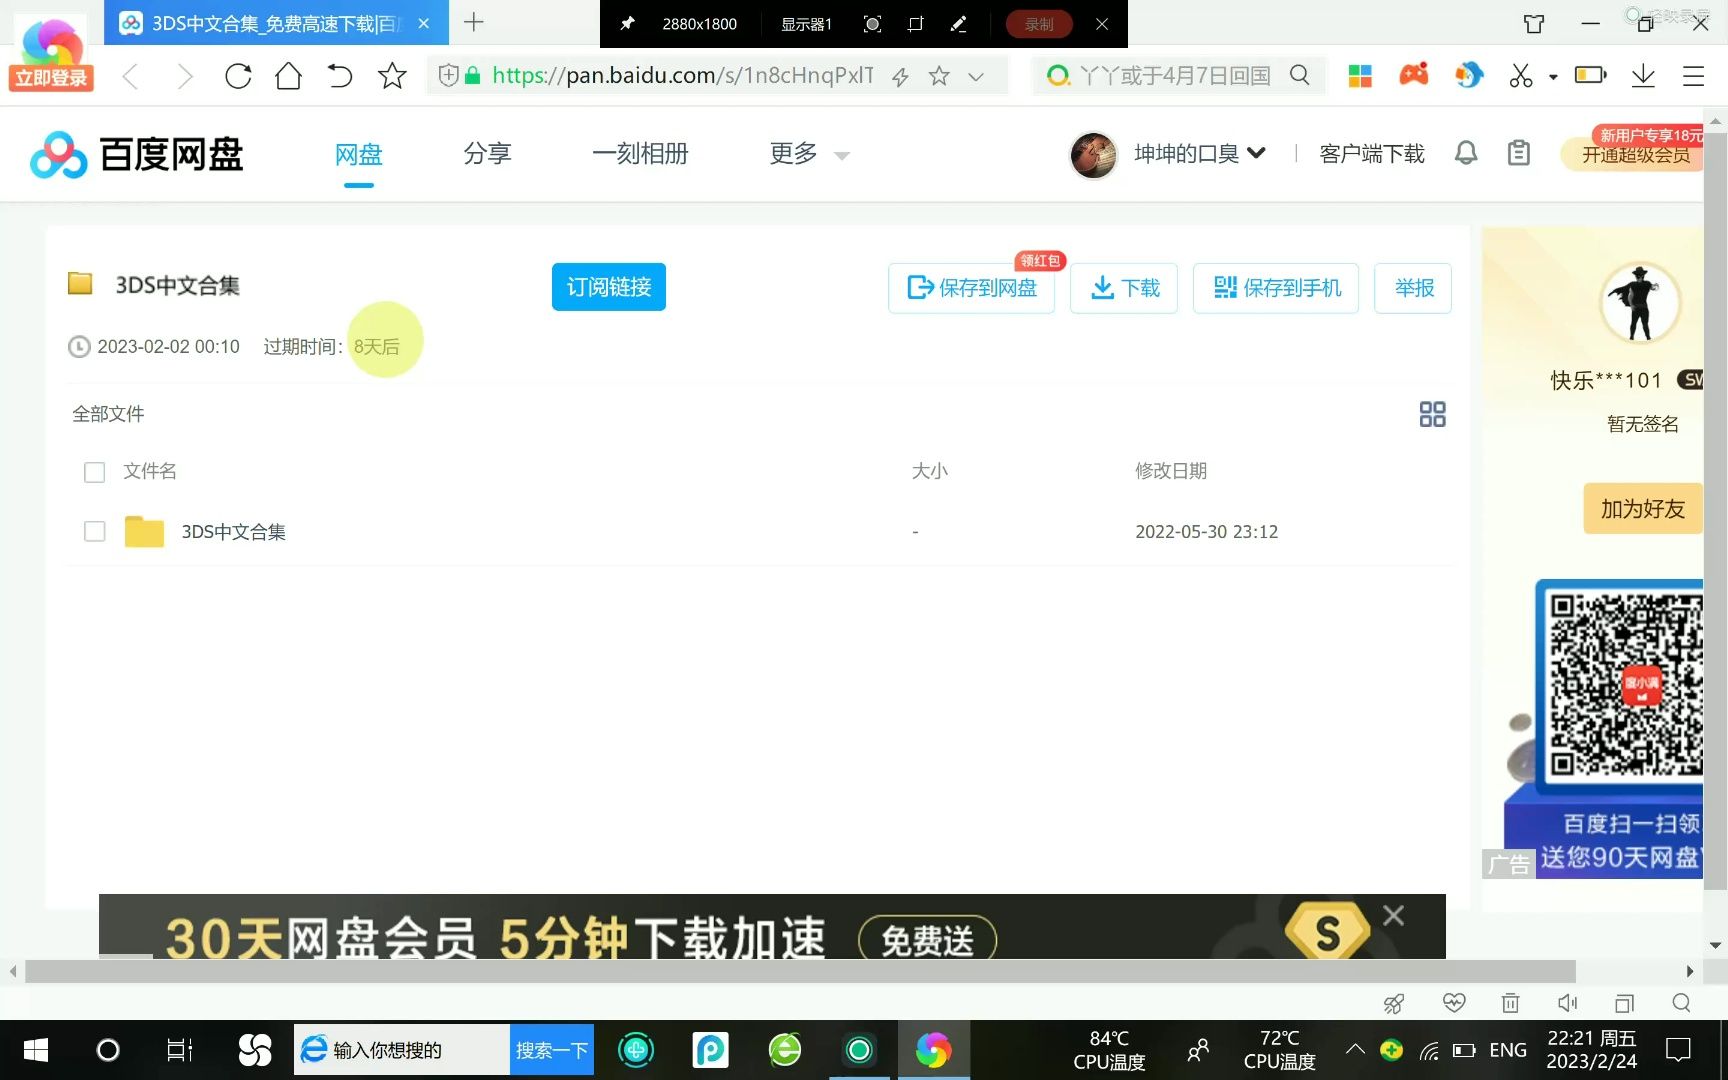Viewport: 1728px width, 1080px height.
Task: Open the action center notification icon
Action: (1678, 1050)
